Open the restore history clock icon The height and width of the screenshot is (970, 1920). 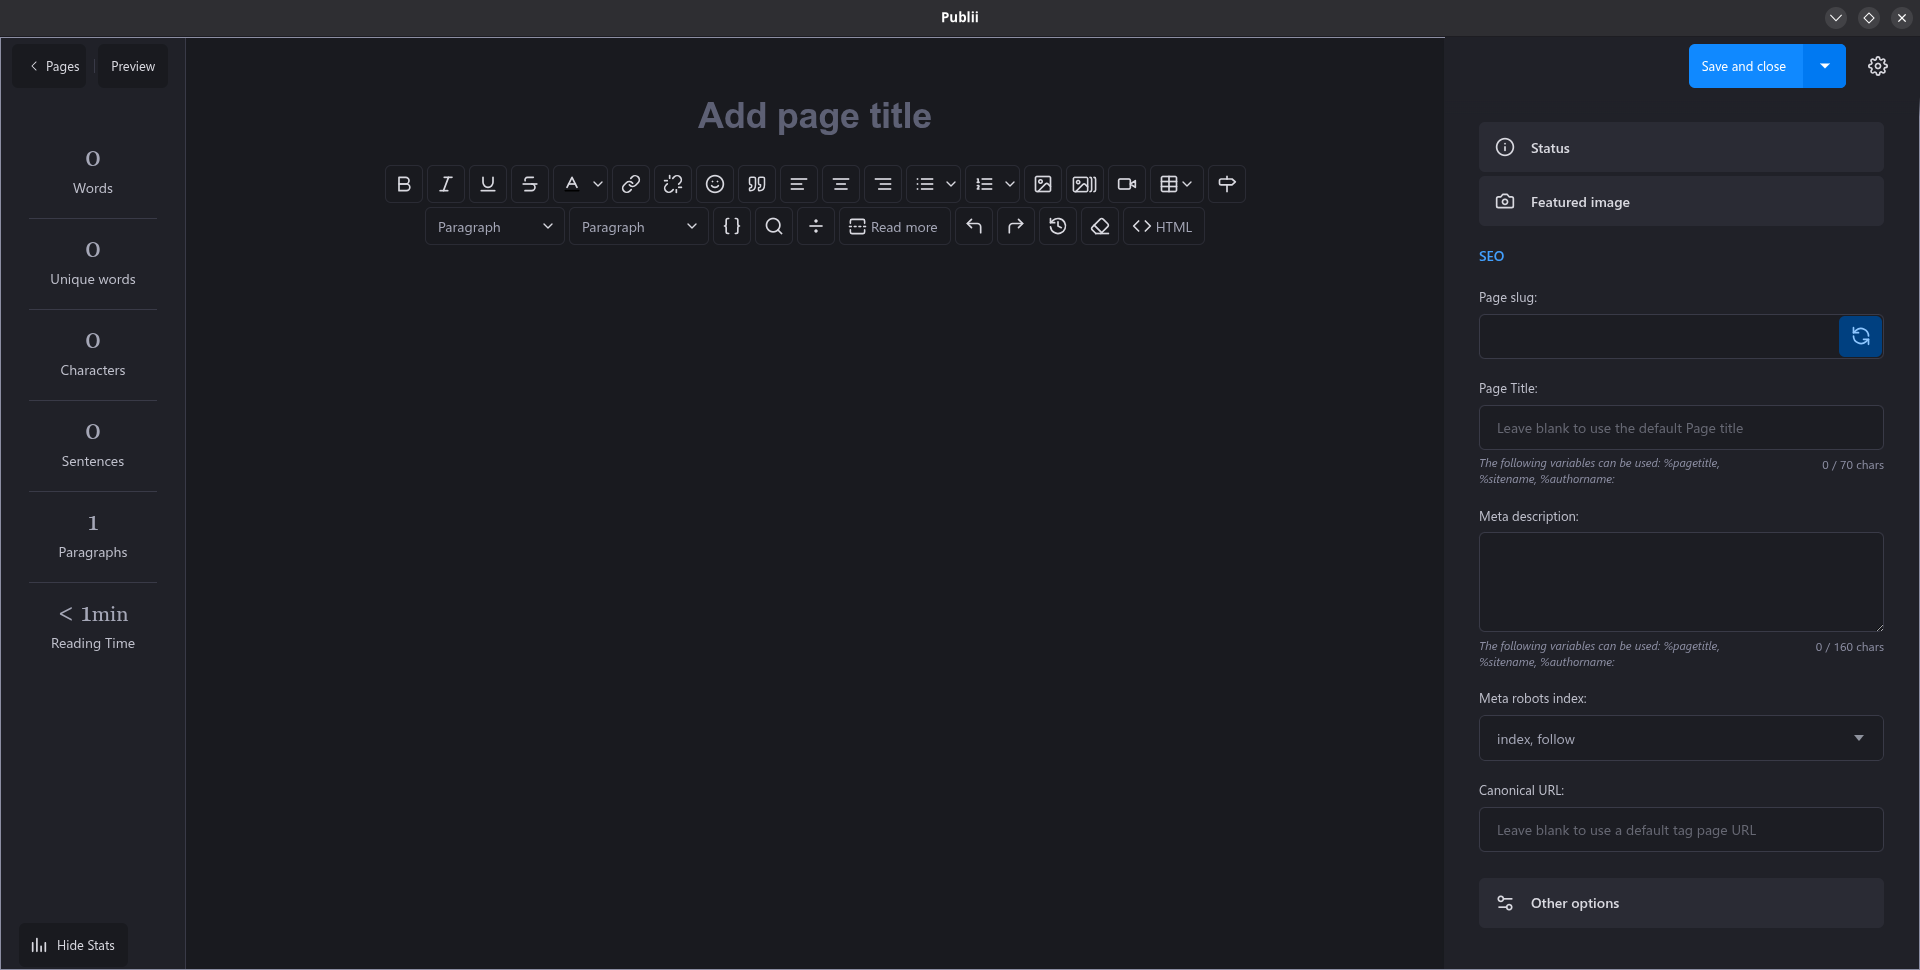click(x=1058, y=227)
